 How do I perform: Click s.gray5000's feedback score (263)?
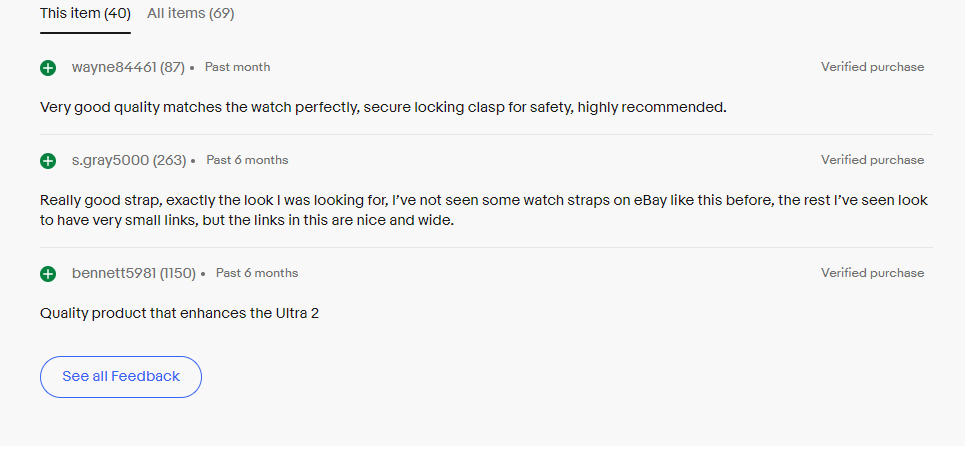pos(170,160)
